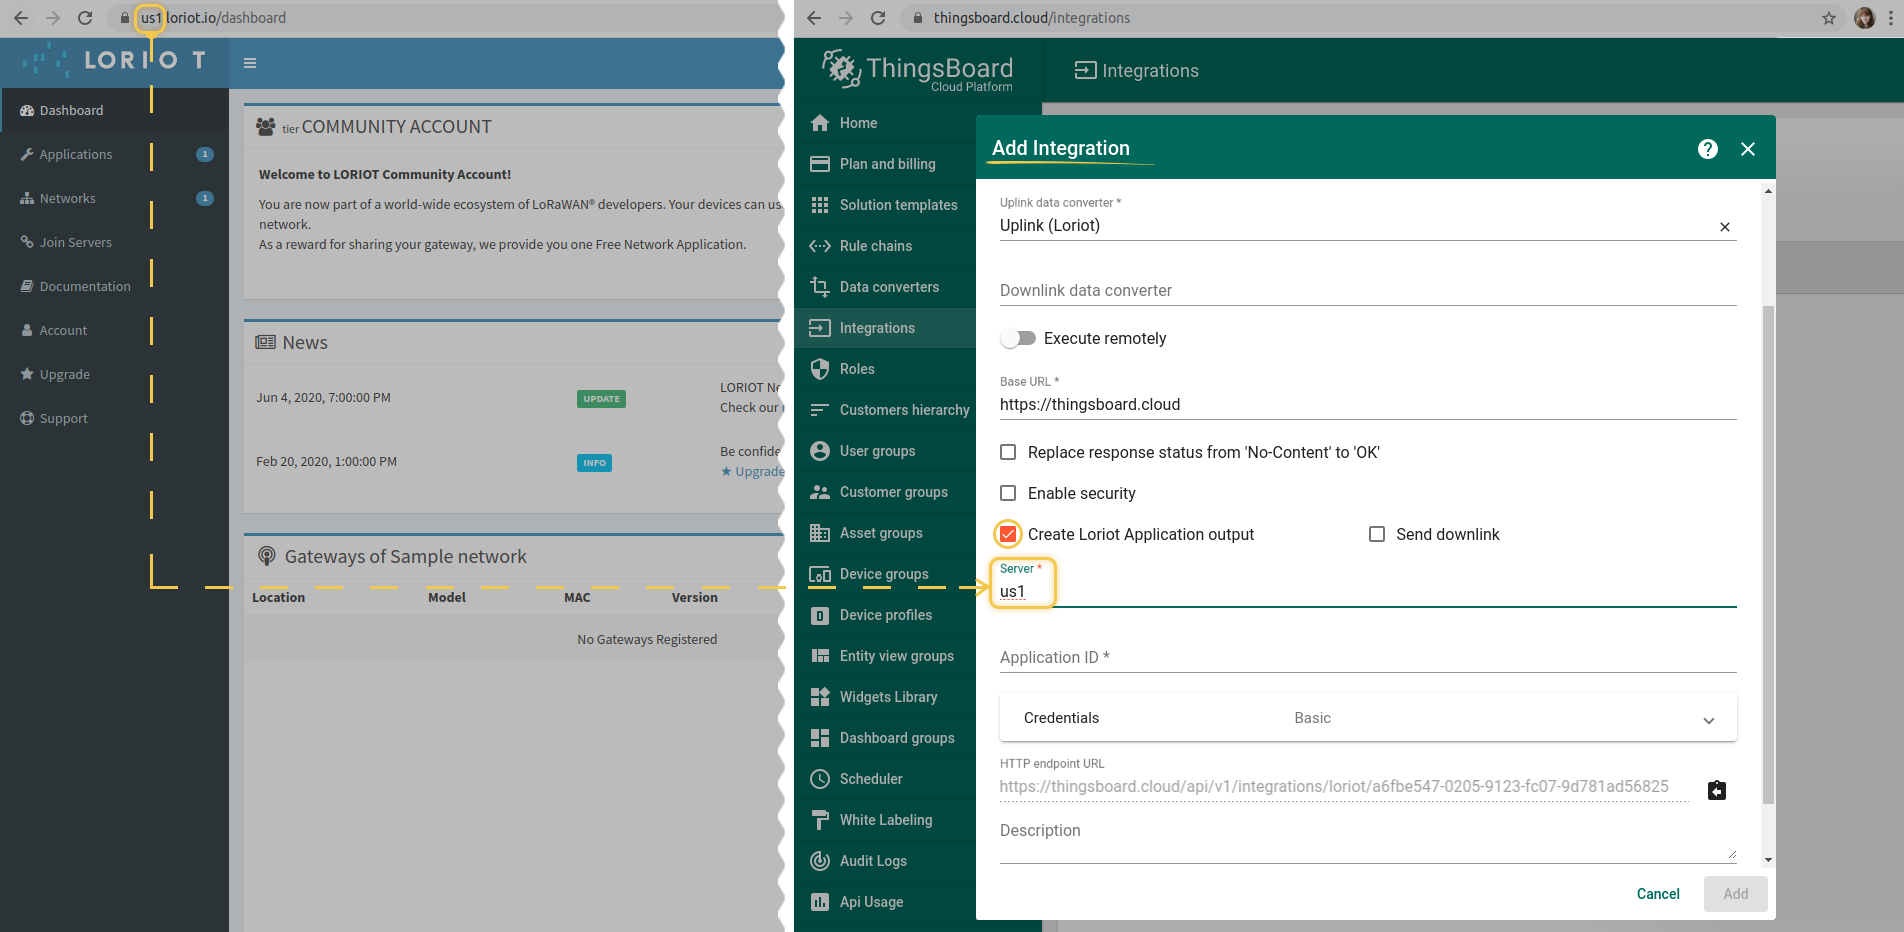Open Plan and billing page

tap(885, 164)
